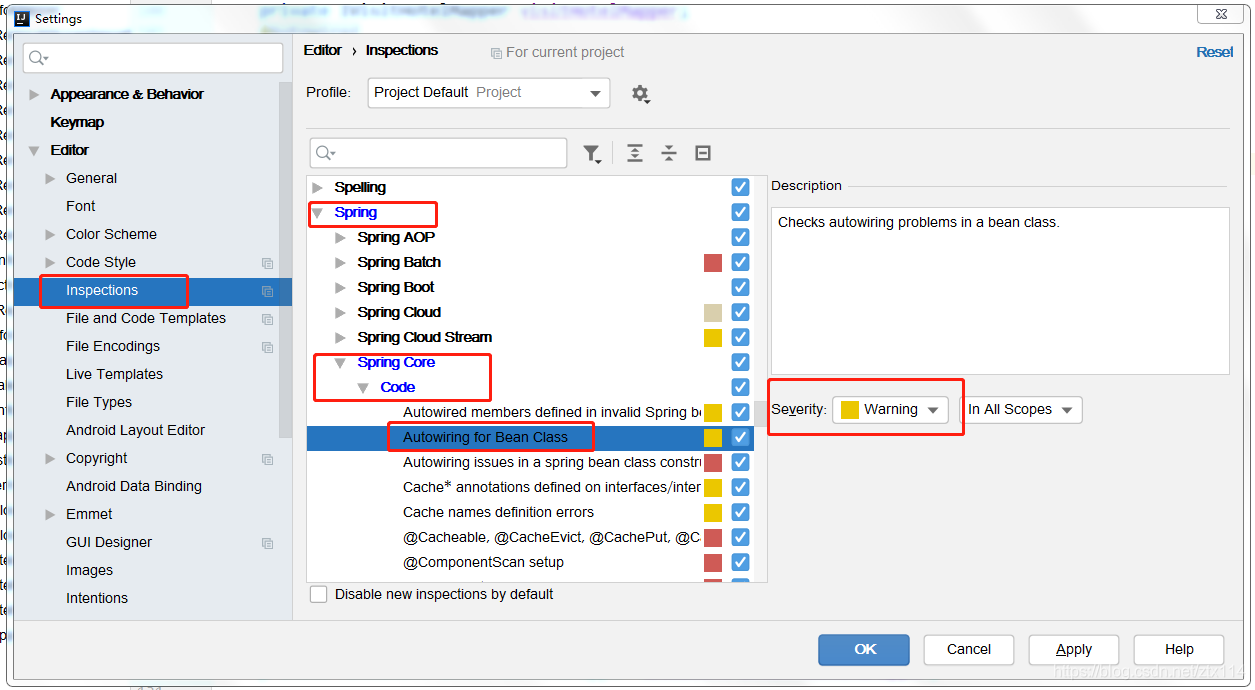This screenshot has height=690, width=1255.
Task: Focus the settings sidebar search field
Action: click(x=154, y=58)
